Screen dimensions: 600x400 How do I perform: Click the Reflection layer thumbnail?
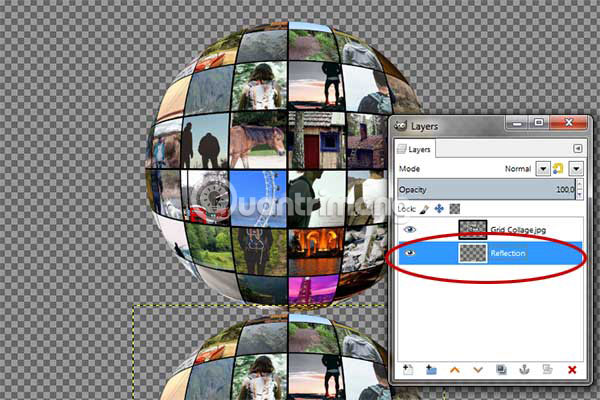[x=472, y=254]
